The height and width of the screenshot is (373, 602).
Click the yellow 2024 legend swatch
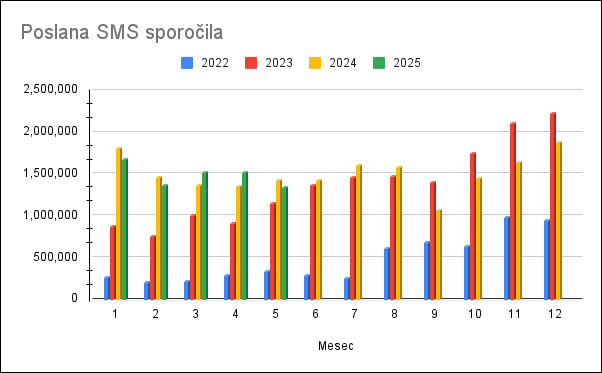pos(315,63)
